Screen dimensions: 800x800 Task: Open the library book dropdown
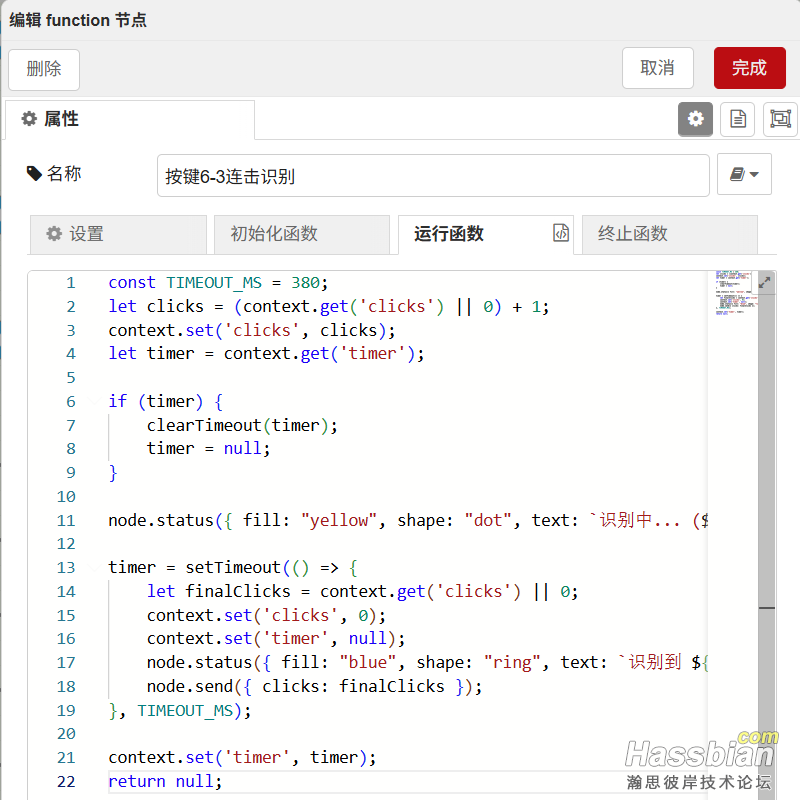point(744,174)
